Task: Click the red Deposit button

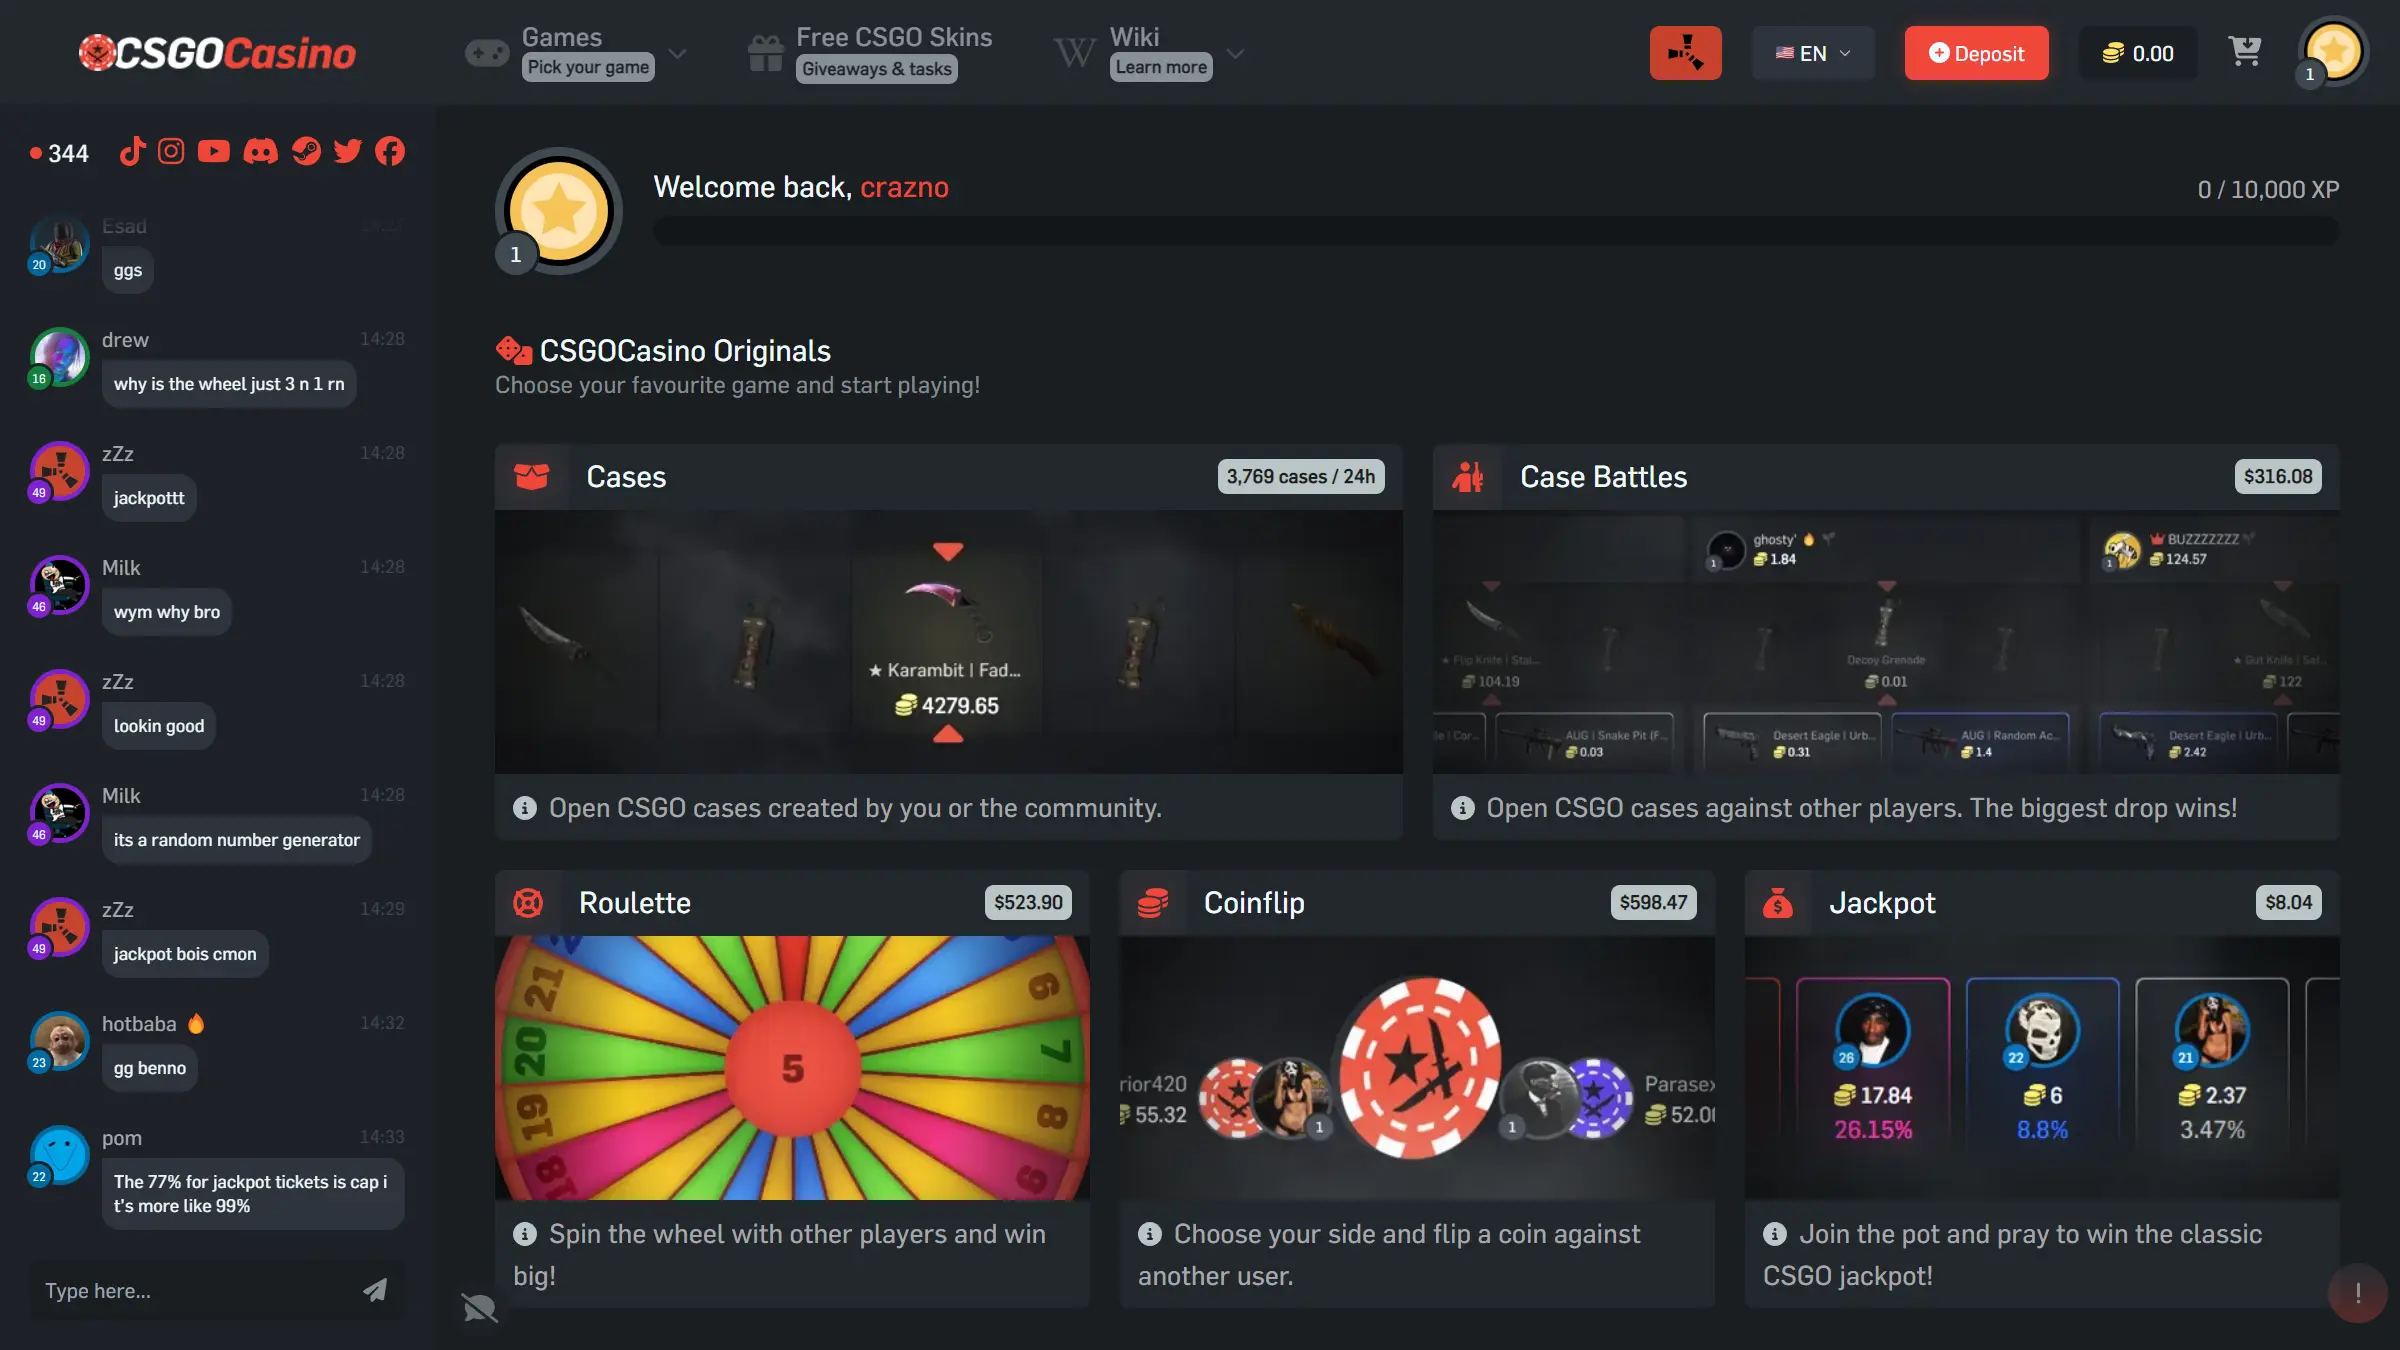Action: (x=1976, y=53)
